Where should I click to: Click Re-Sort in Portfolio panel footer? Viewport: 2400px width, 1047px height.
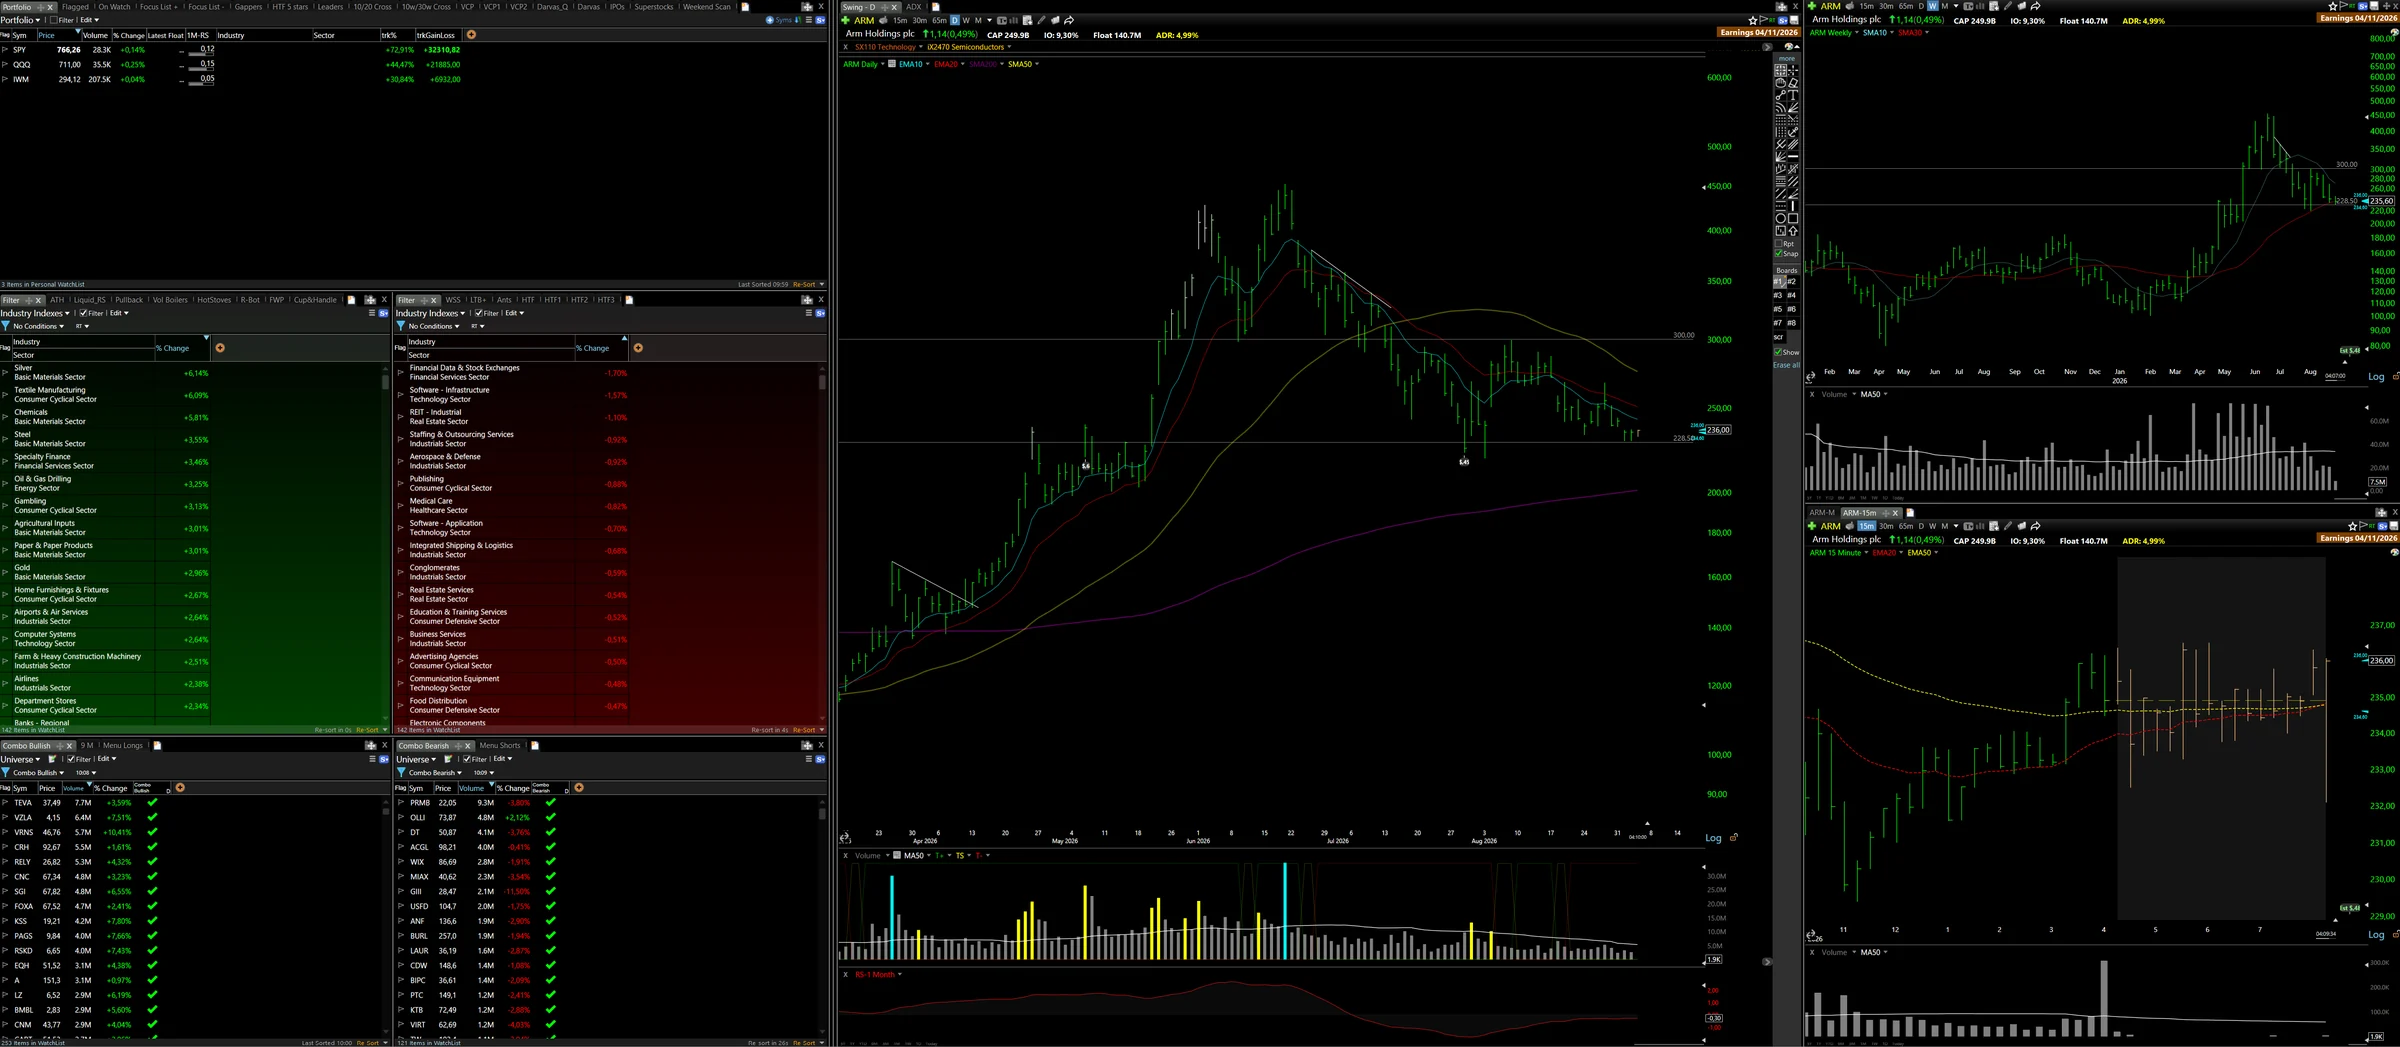click(x=804, y=284)
